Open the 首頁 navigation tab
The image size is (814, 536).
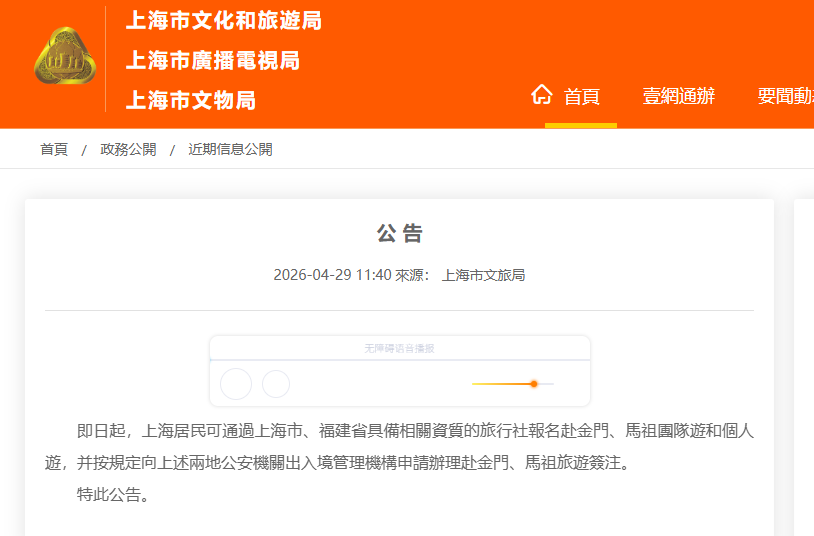point(581,97)
